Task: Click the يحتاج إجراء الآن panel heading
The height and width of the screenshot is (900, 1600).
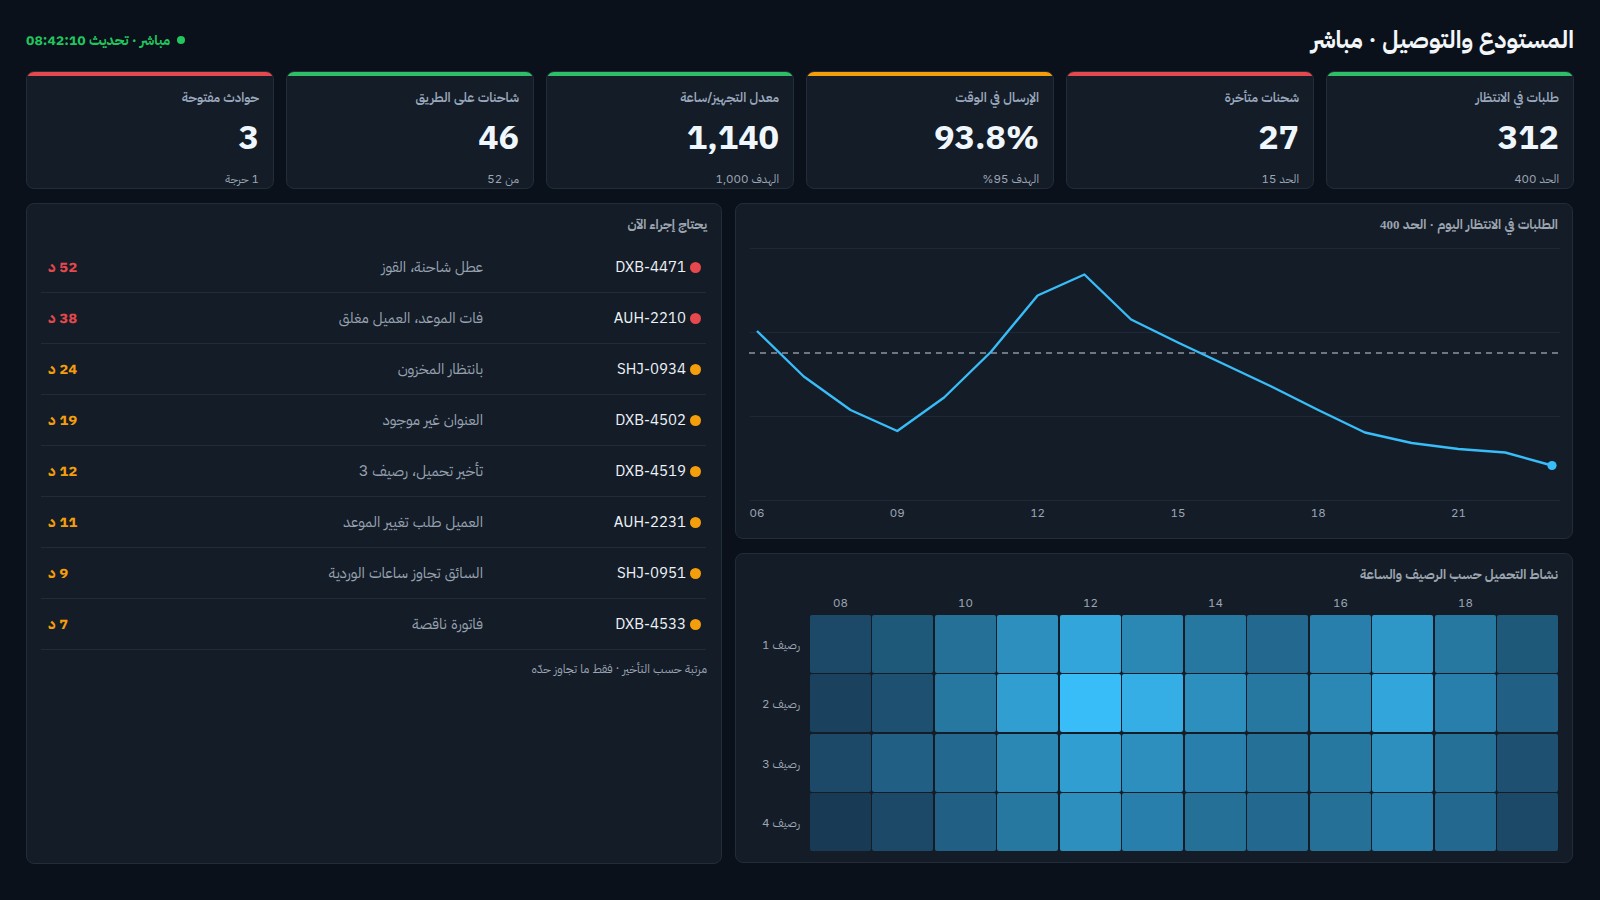Action: pos(667,225)
